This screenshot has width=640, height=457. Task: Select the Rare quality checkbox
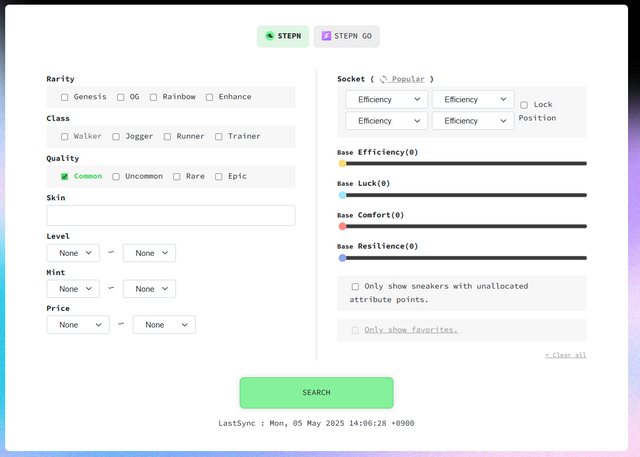[x=177, y=176]
